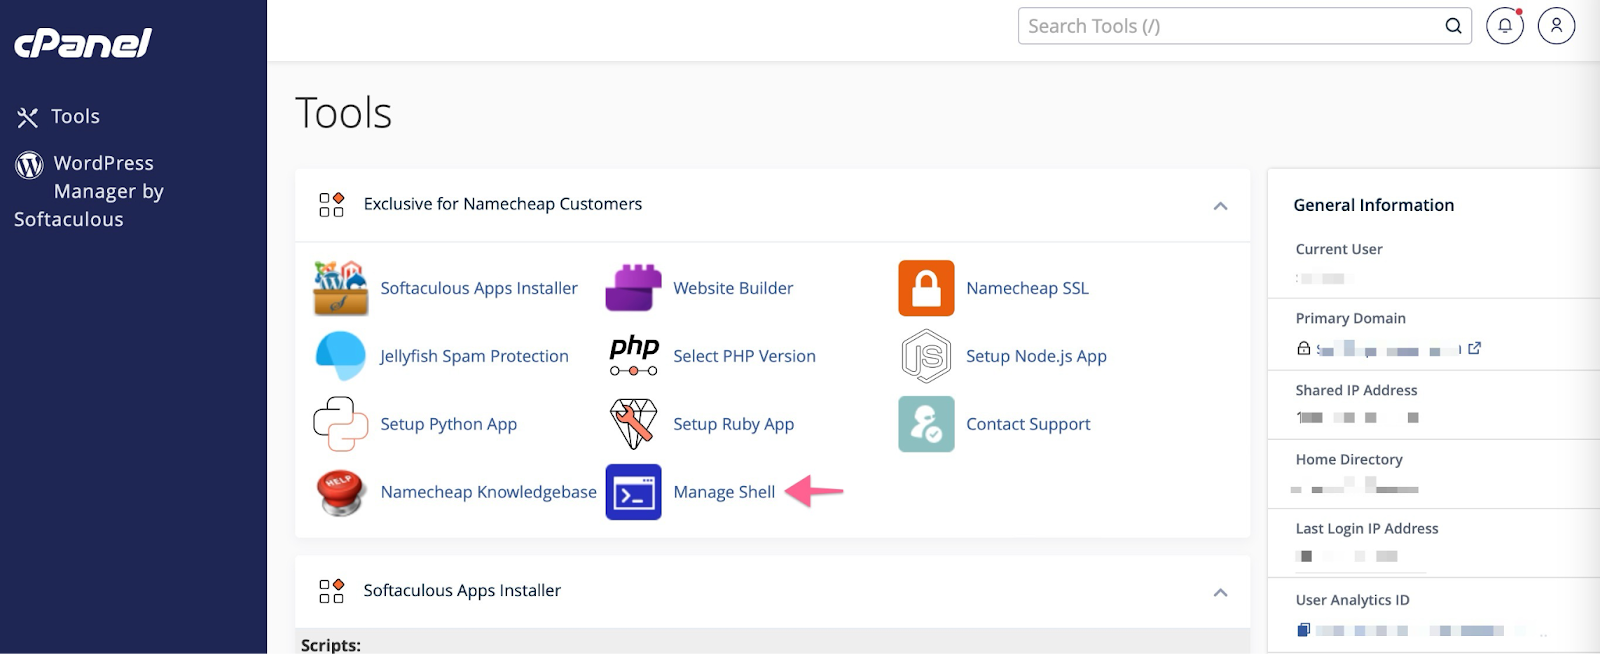
Task: Click the Setup Ruby App gem icon
Action: 633,424
